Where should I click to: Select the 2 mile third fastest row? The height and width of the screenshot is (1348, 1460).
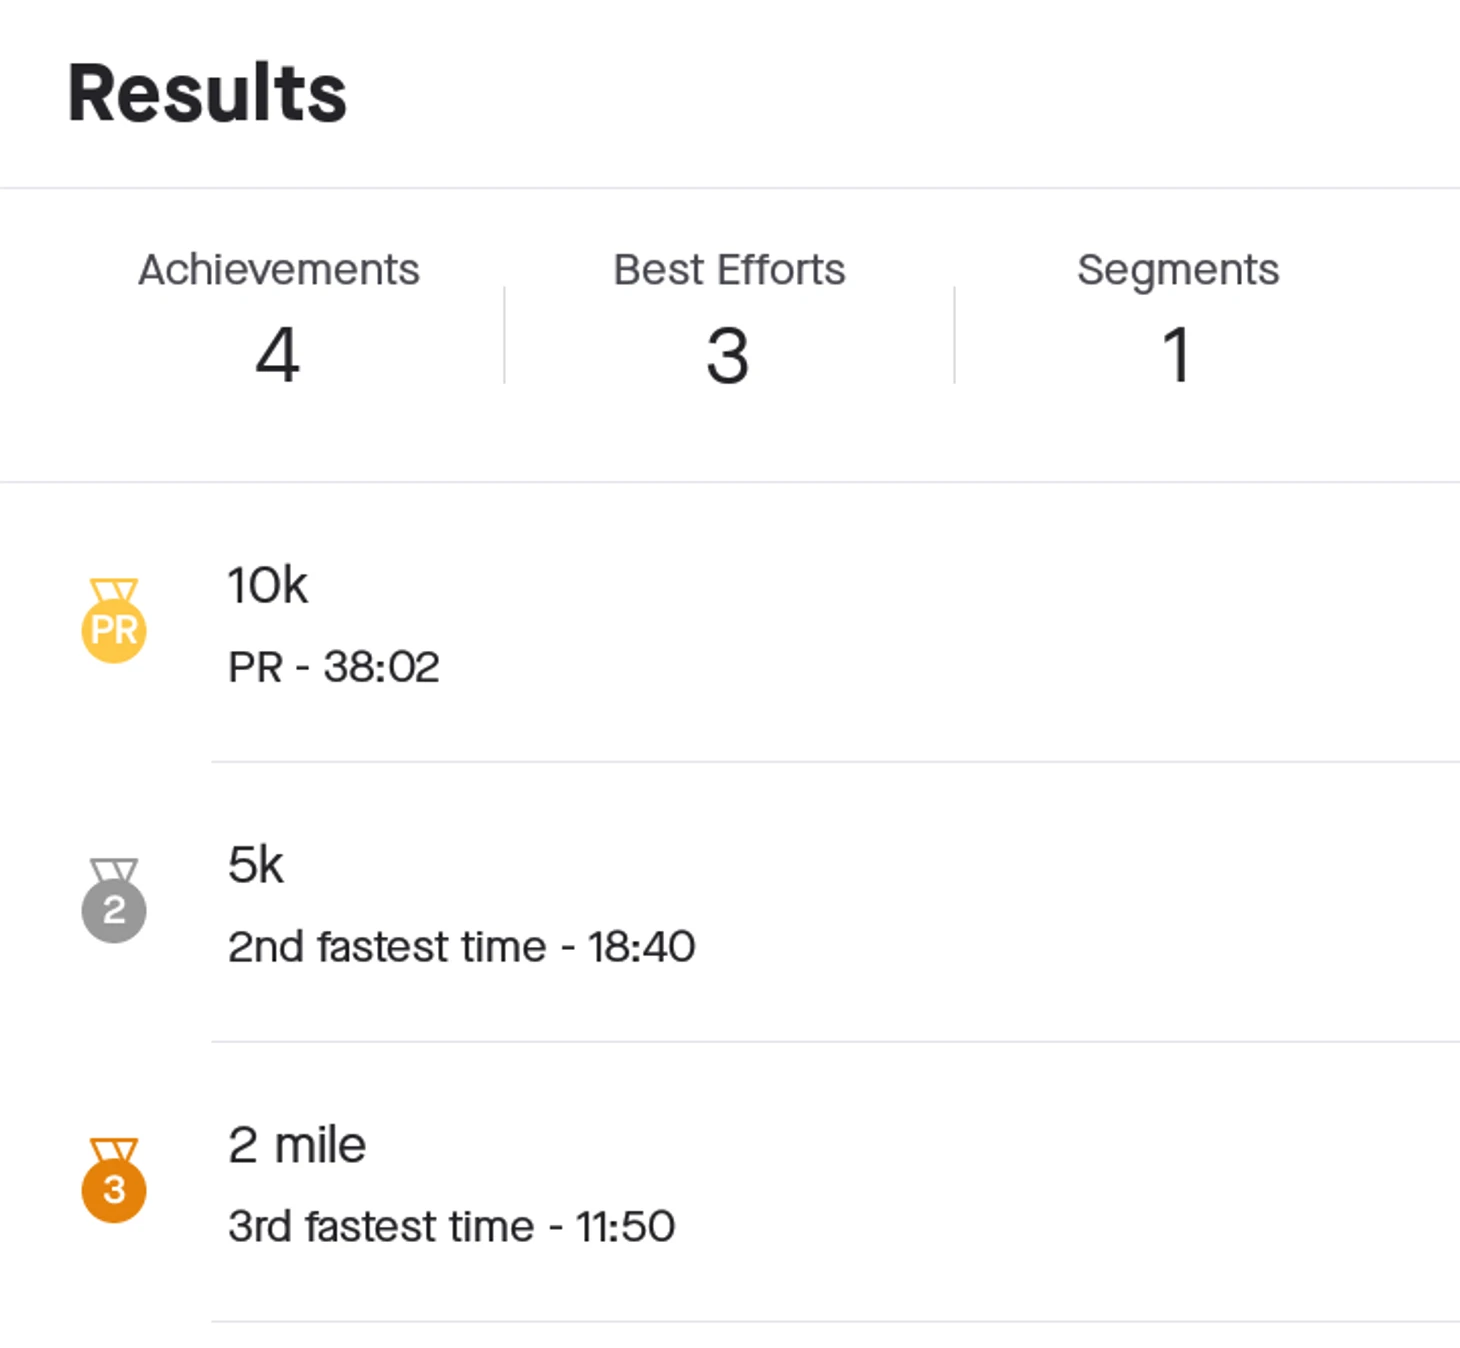730,1182
